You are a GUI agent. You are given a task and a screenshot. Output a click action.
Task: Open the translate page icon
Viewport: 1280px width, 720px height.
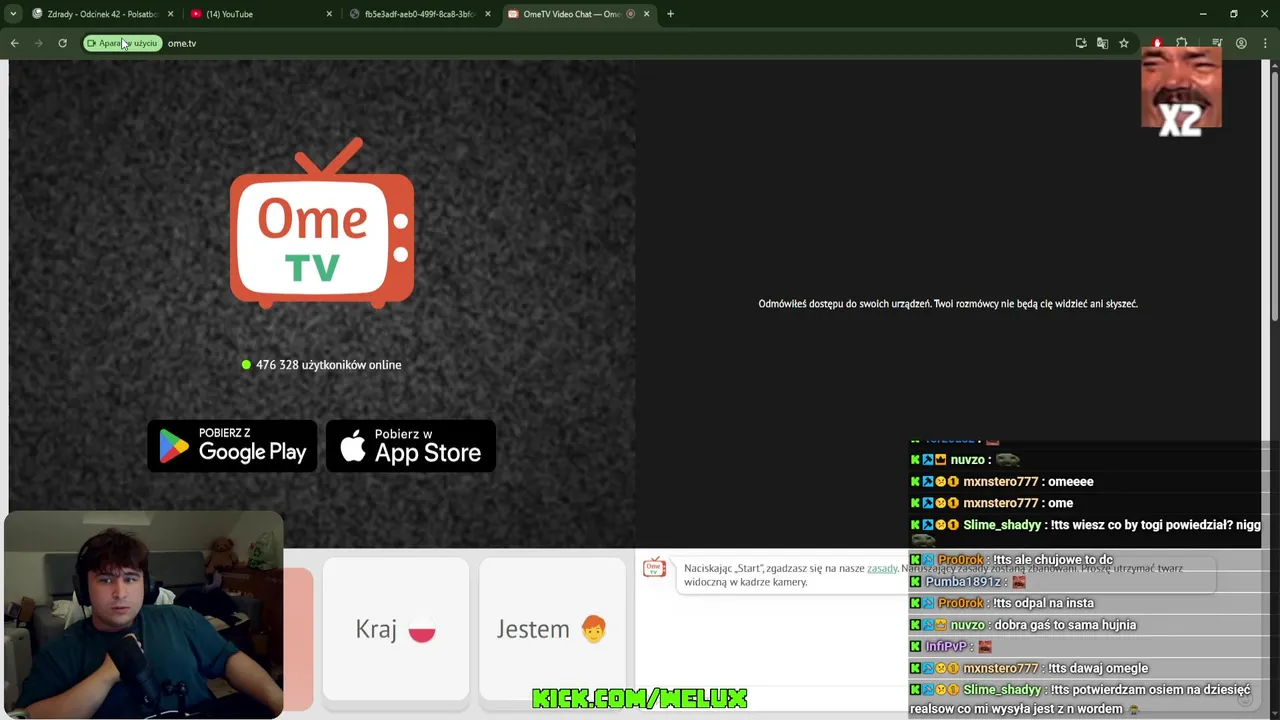(1102, 43)
